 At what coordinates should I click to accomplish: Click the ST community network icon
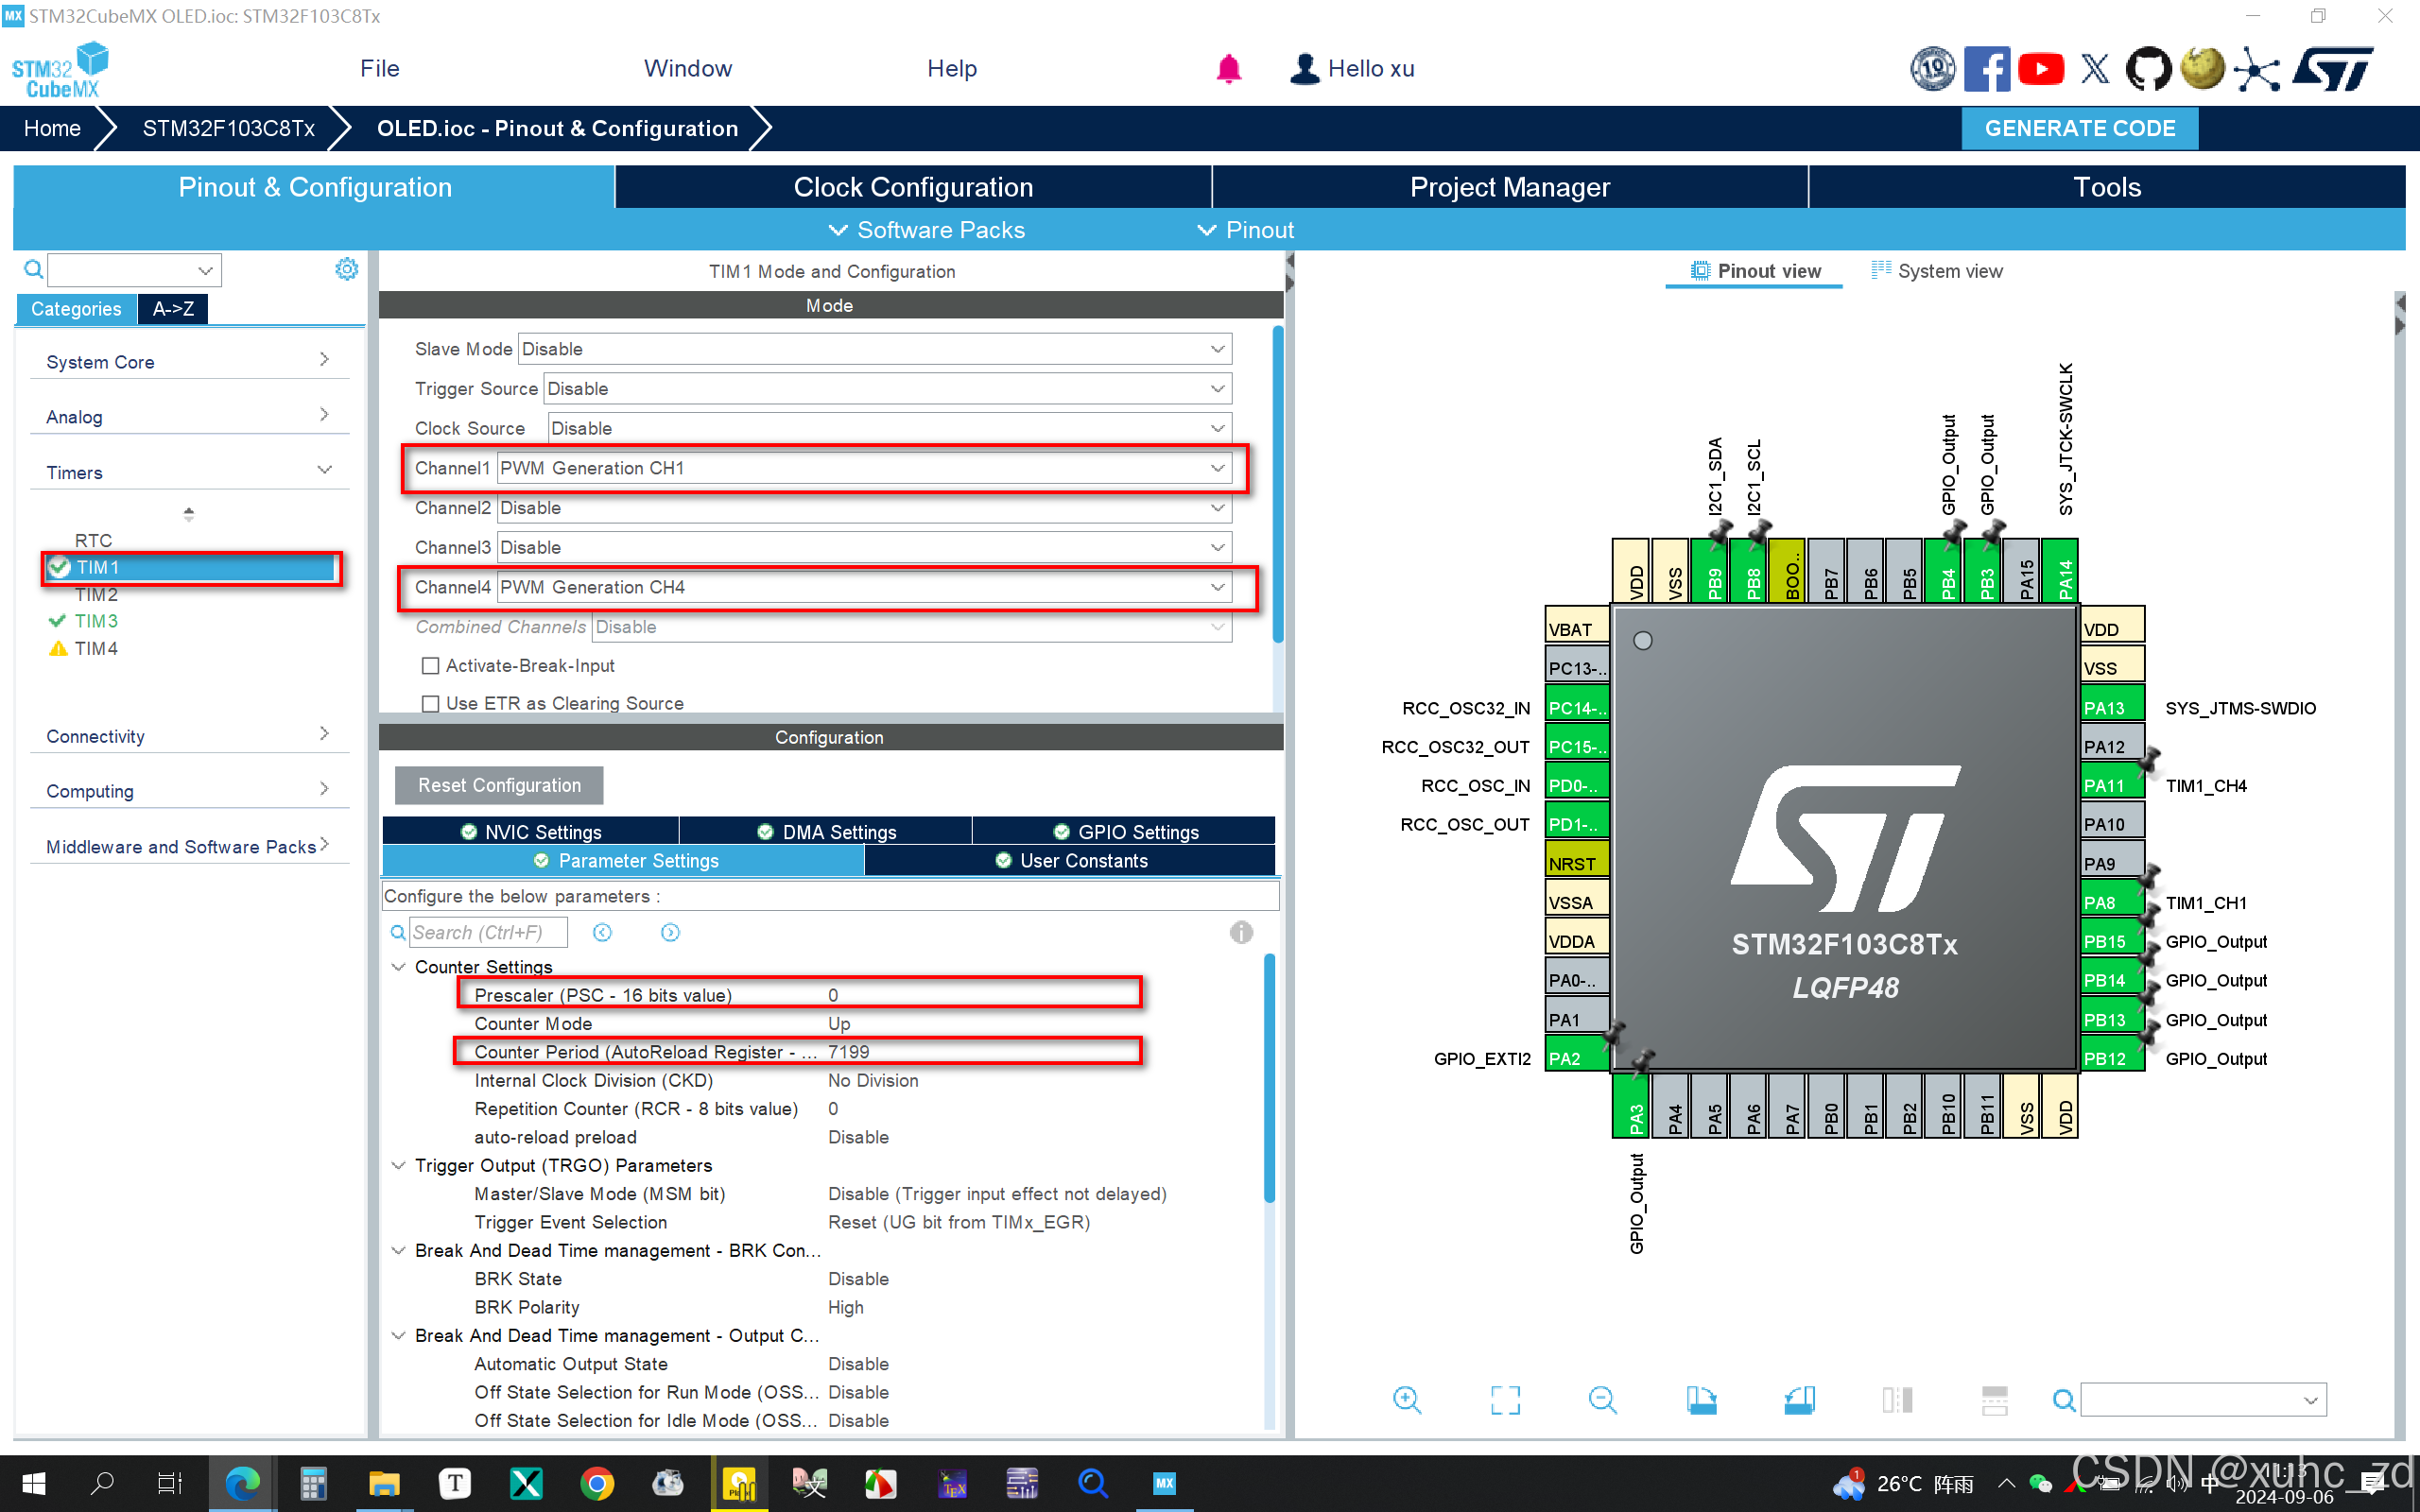pyautogui.click(x=2258, y=69)
